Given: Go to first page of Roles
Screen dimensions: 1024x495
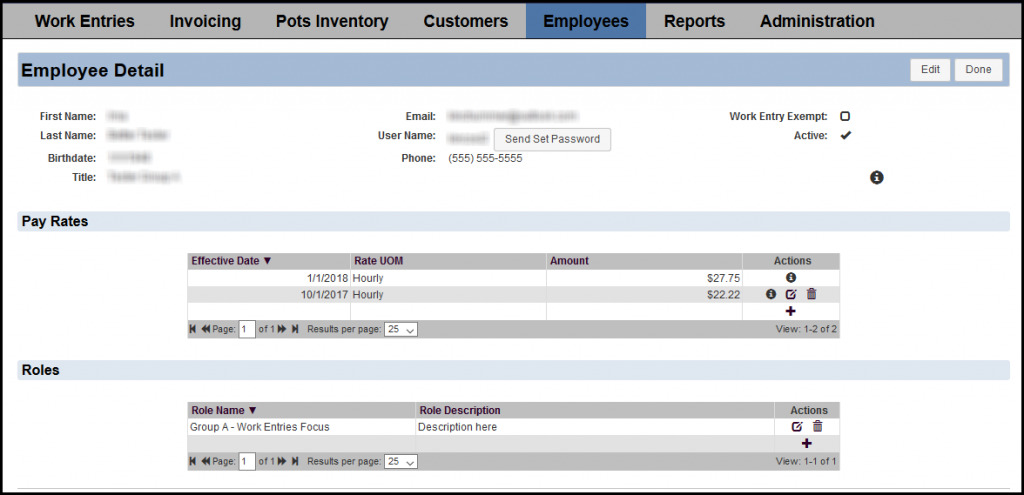Looking at the screenshot, I should click(193, 461).
